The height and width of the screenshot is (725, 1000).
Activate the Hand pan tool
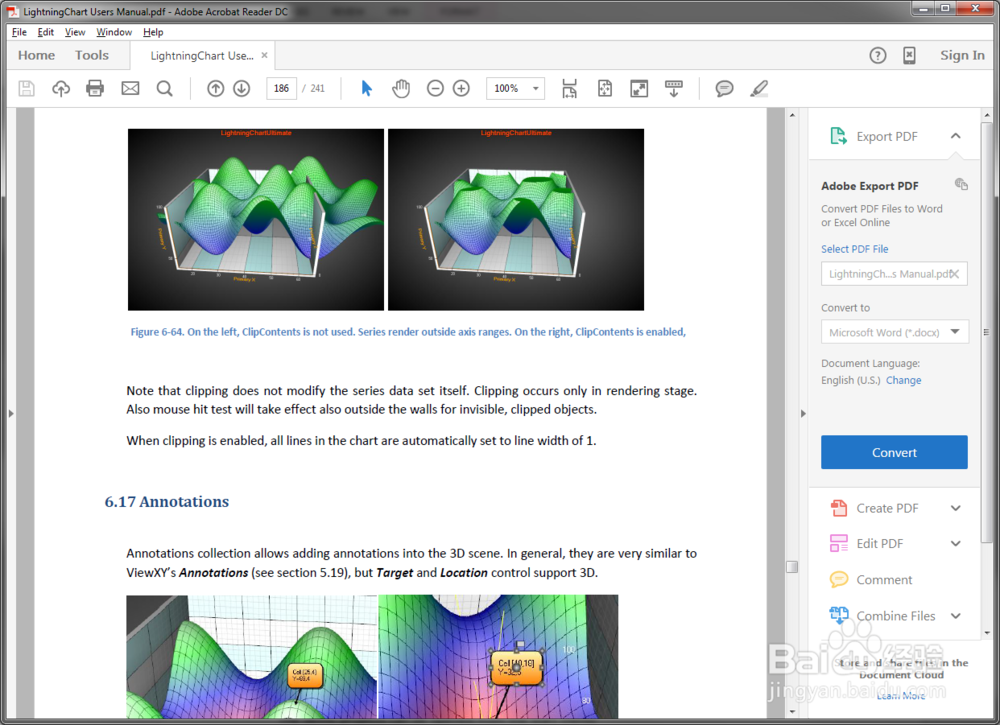click(401, 88)
